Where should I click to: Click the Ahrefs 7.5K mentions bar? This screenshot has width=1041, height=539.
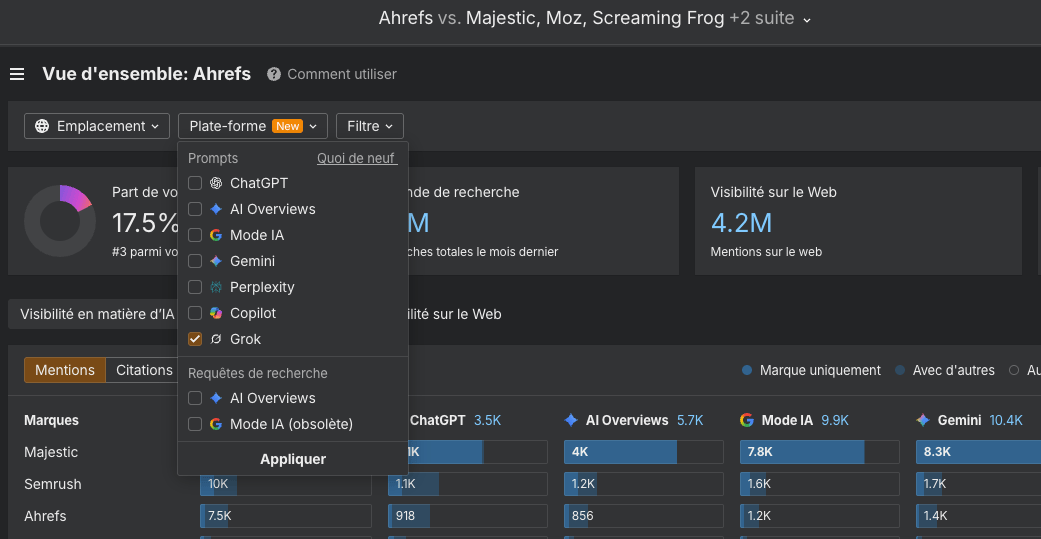pyautogui.click(x=285, y=516)
